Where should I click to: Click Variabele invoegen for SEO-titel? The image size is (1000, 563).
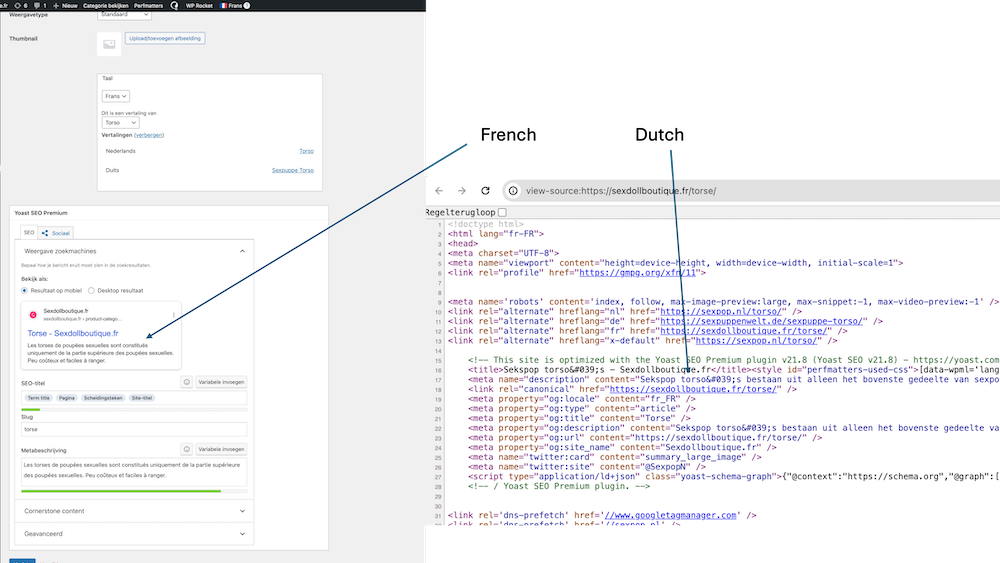point(221,382)
